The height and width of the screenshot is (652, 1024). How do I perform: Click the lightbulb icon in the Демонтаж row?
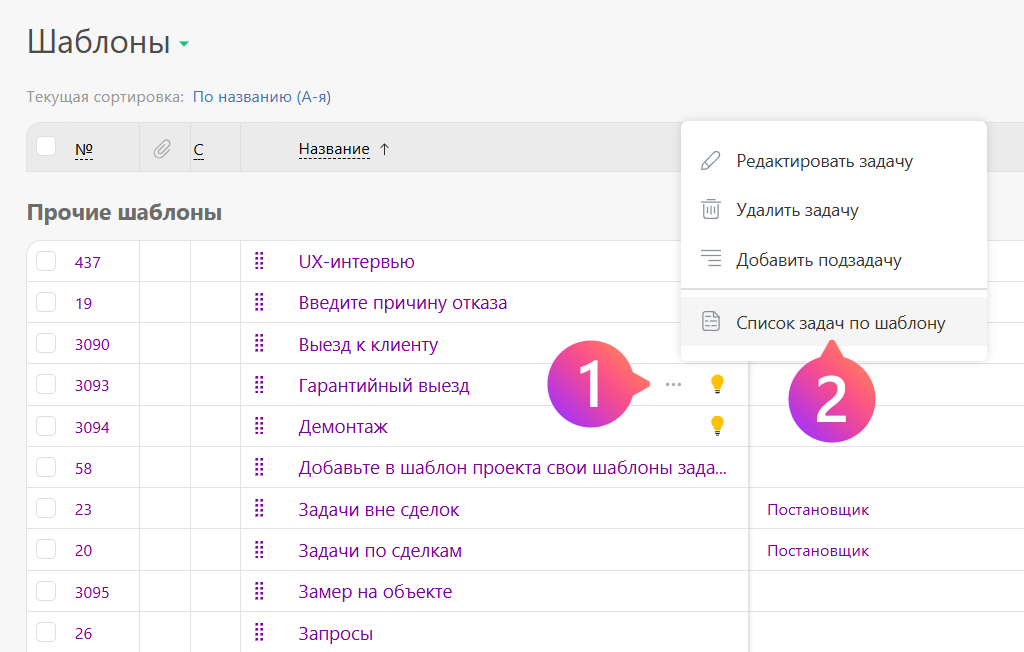[x=716, y=426]
